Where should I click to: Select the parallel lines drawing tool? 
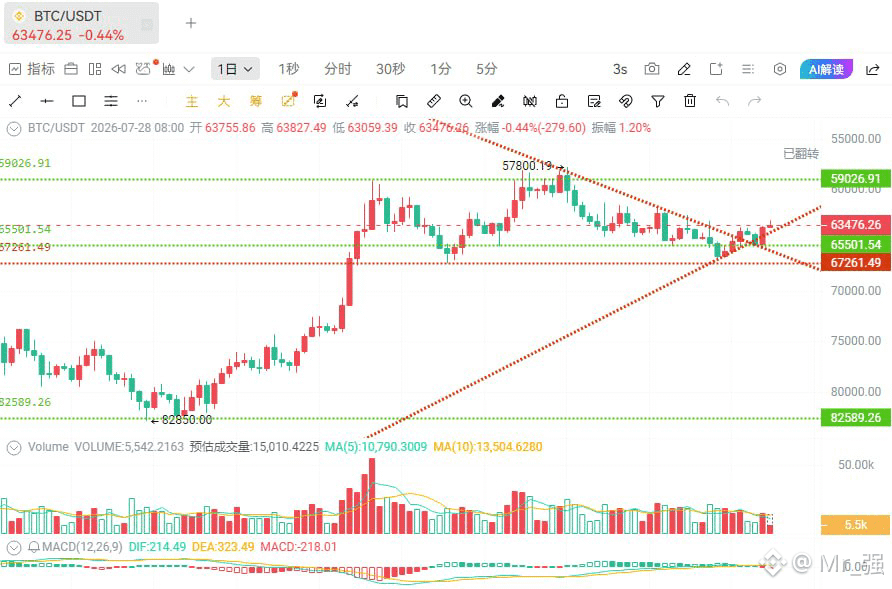point(111,101)
